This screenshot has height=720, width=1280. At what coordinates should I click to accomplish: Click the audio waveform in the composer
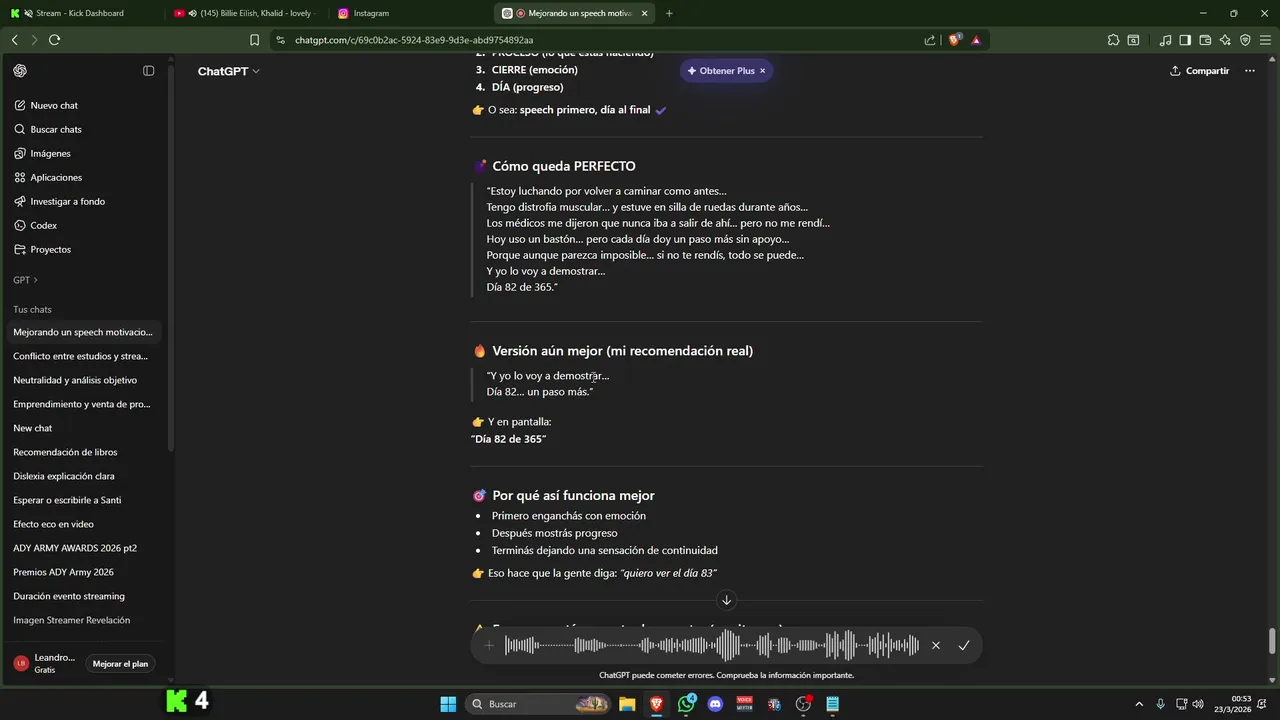tap(712, 646)
